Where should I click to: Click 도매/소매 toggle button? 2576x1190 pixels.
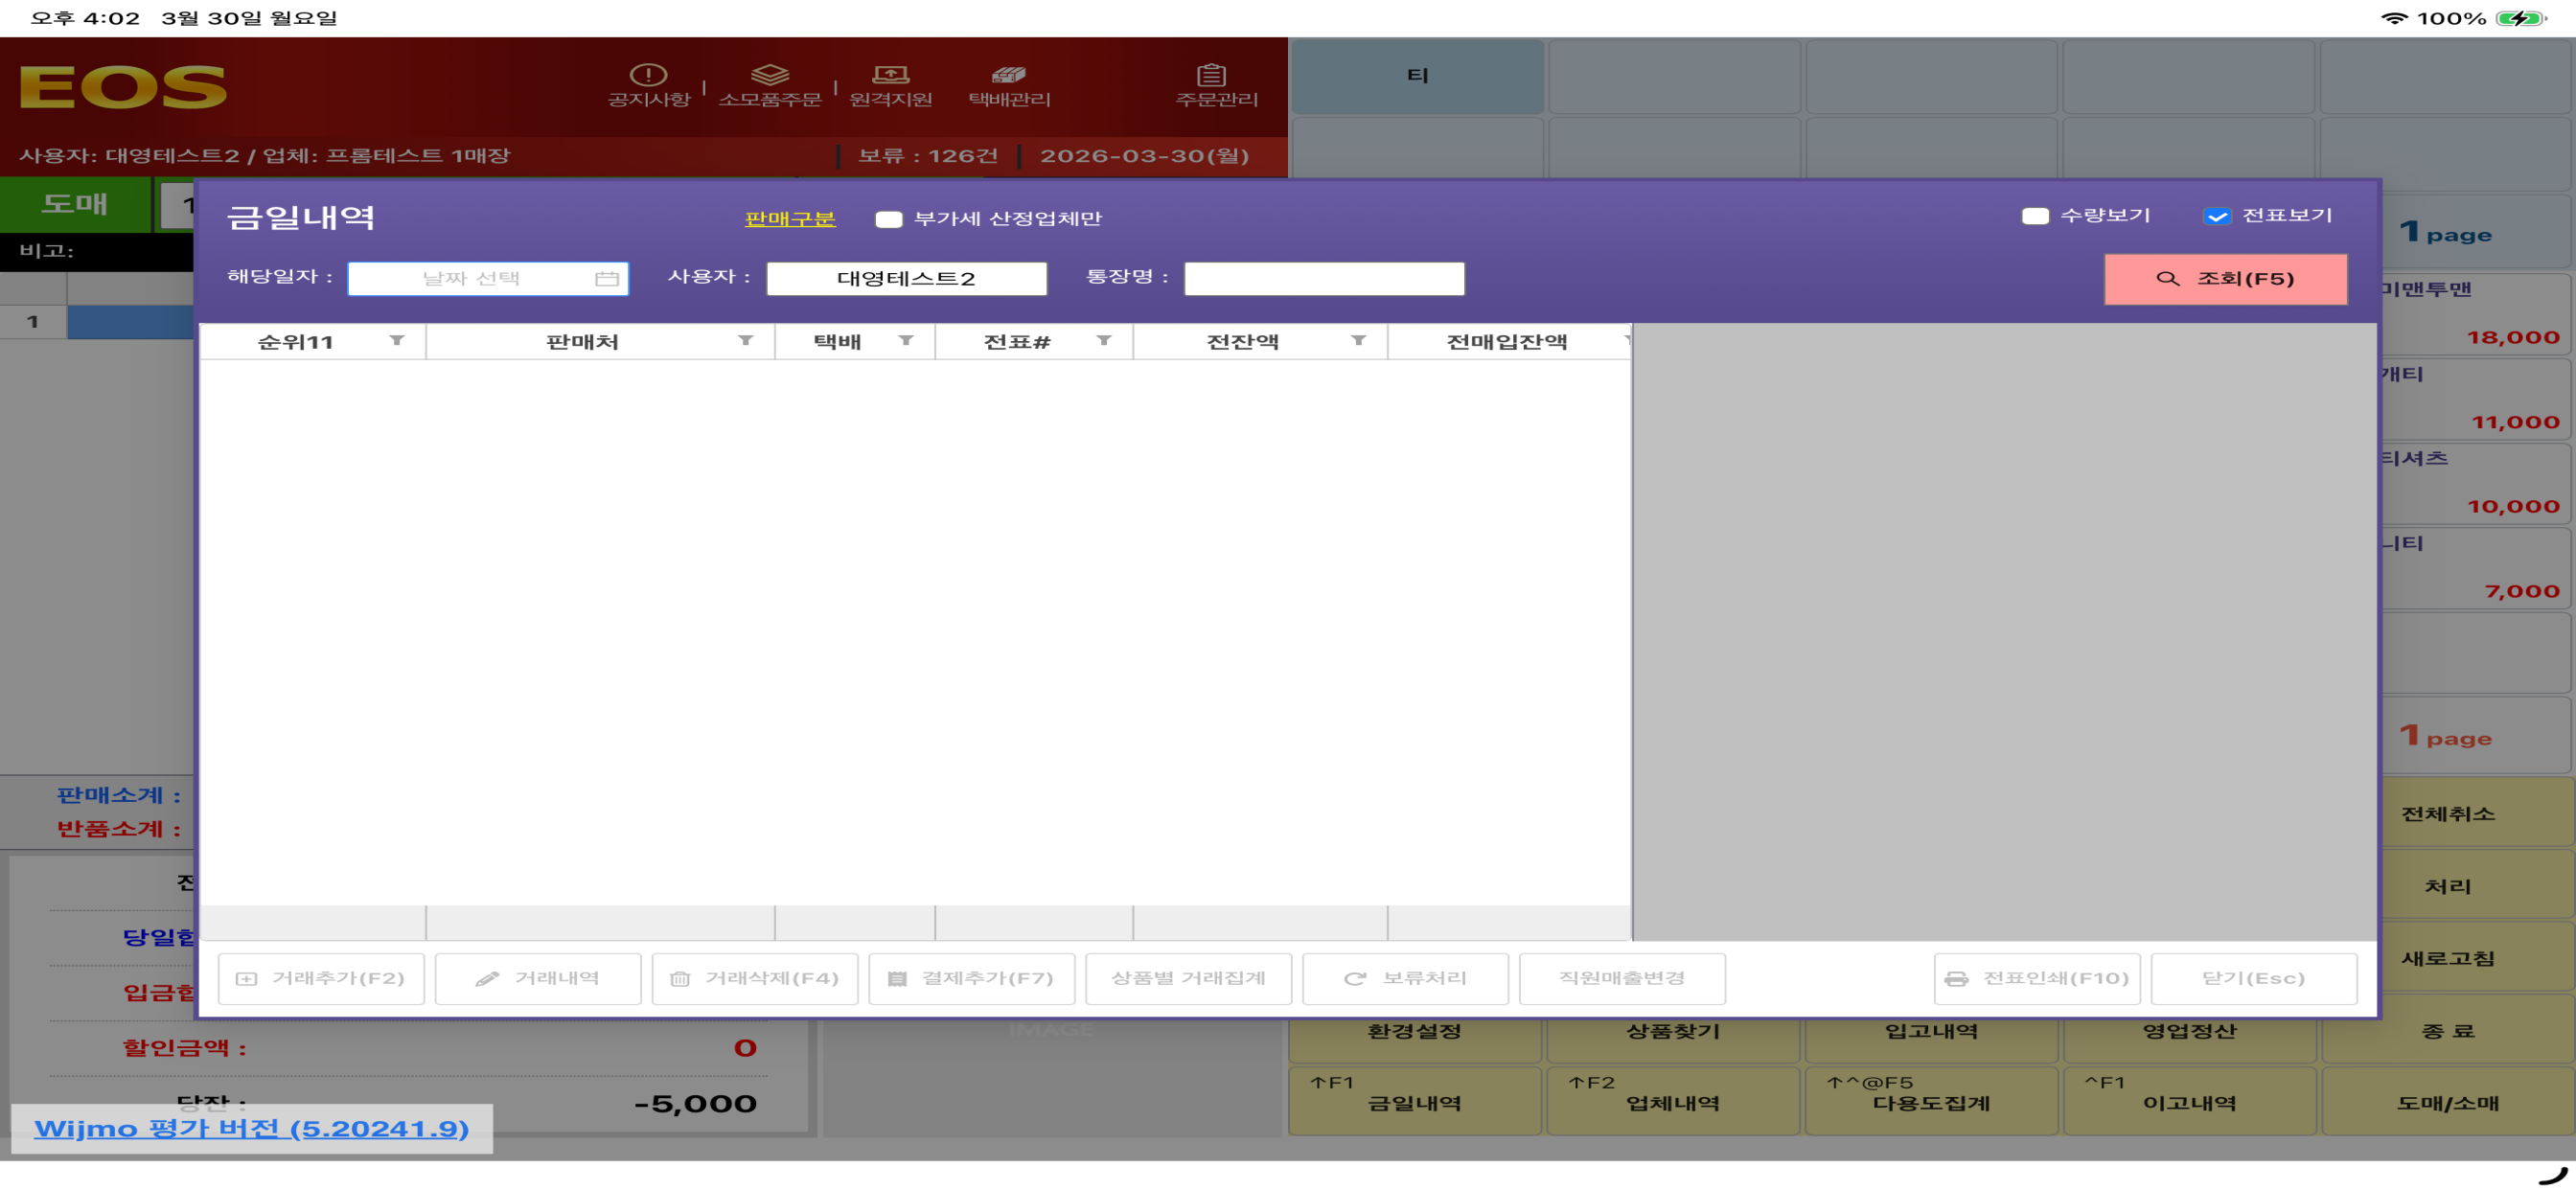[2448, 1103]
